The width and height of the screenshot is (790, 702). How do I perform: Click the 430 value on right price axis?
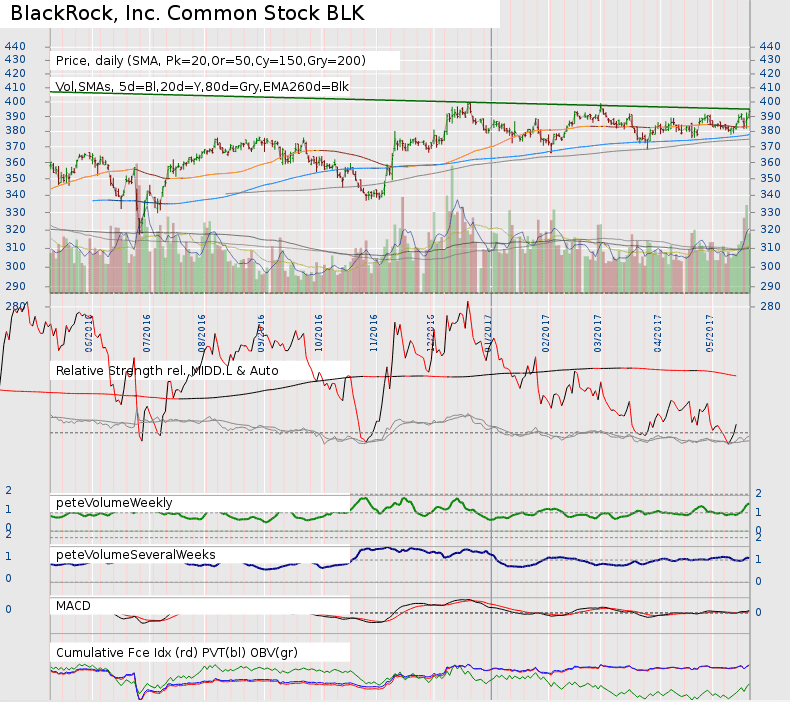click(x=770, y=59)
